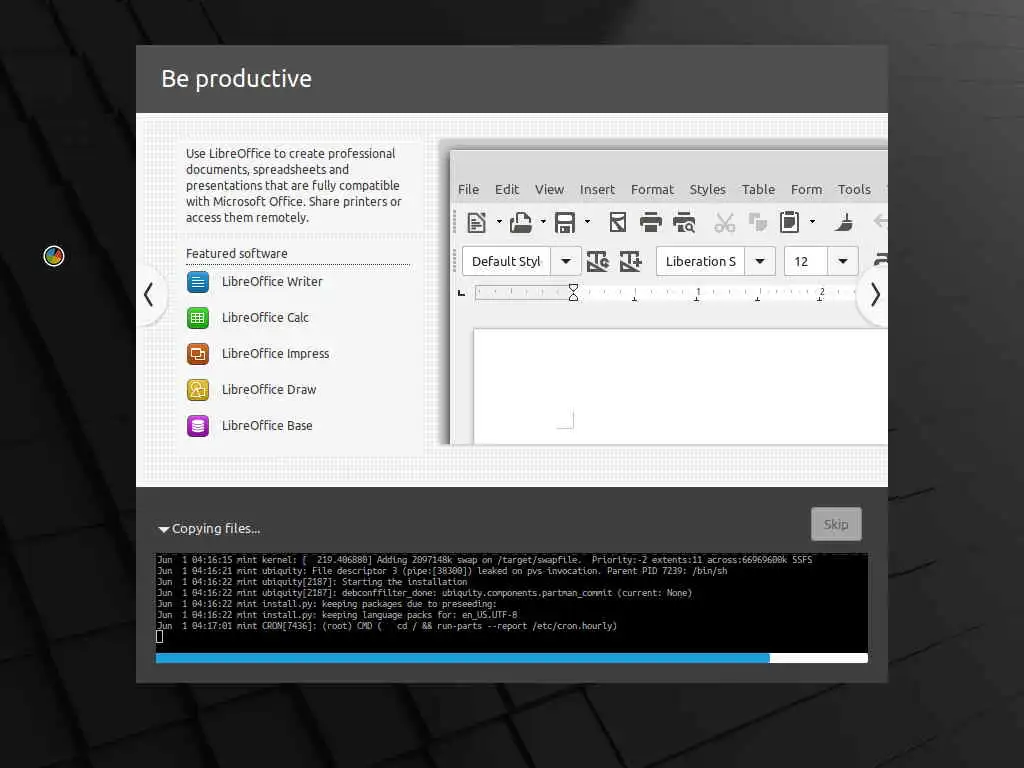Click the log line mentioning cron.hourly

pyautogui.click(x=387, y=626)
